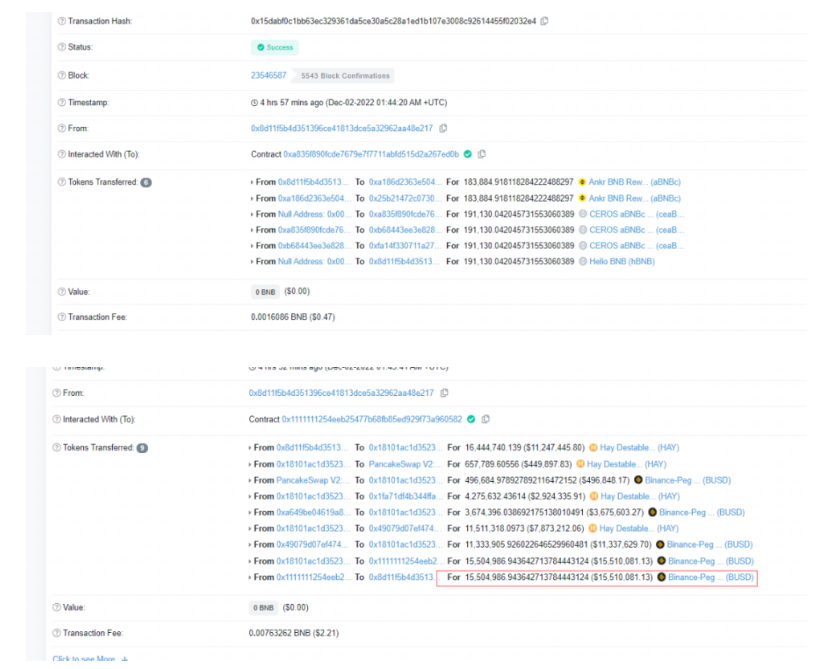Open recipient 0x1111111254eeb2 in 15,504,986.94 BUSD row
Viewport: 832px width, 669px height.
405,561
